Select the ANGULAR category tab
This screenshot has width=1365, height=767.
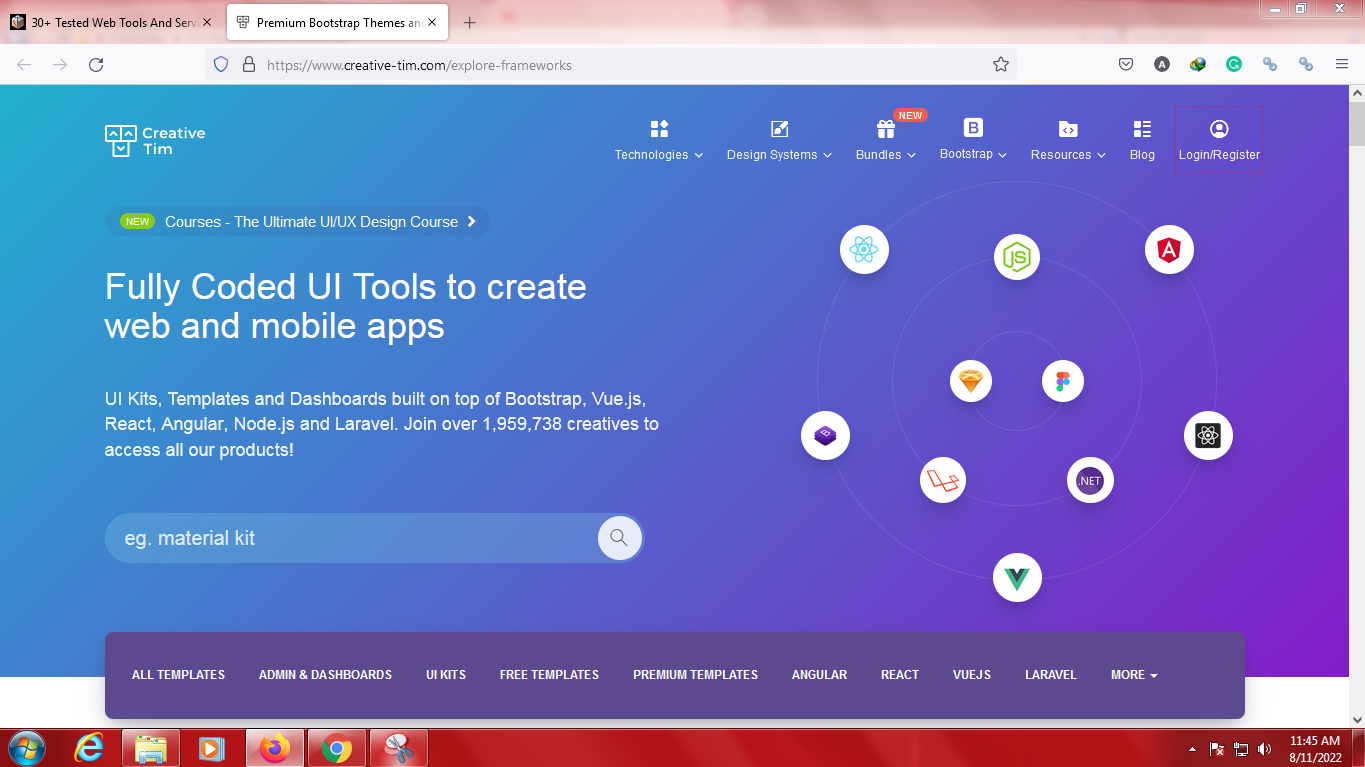pos(819,675)
